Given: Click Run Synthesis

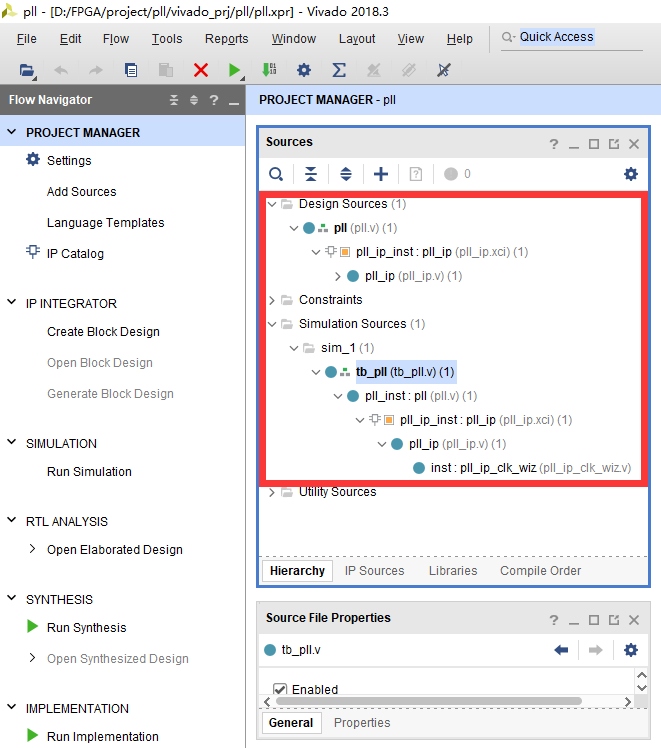Looking at the screenshot, I should 86,627.
